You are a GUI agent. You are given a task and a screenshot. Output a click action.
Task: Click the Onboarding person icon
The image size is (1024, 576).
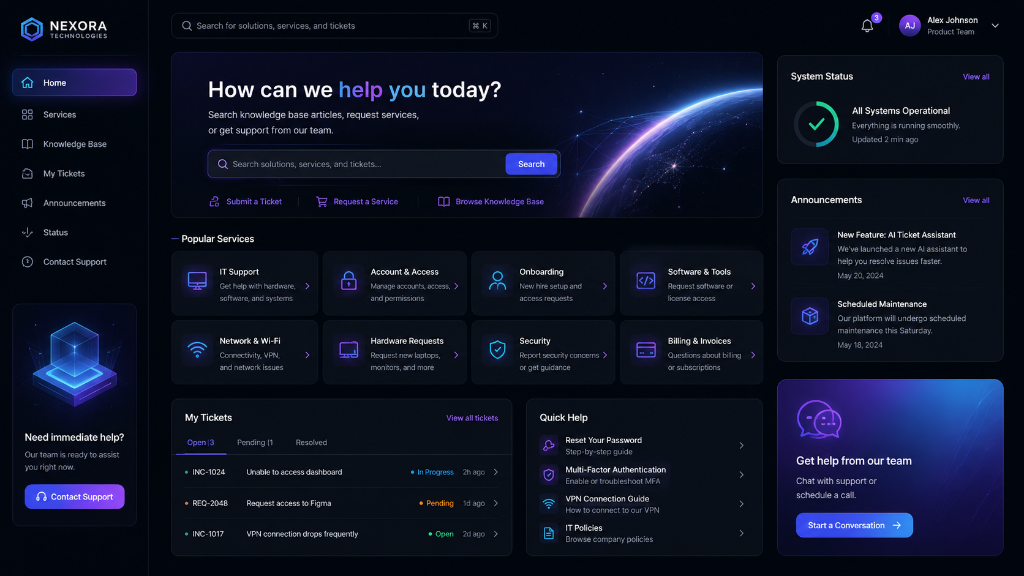point(498,281)
